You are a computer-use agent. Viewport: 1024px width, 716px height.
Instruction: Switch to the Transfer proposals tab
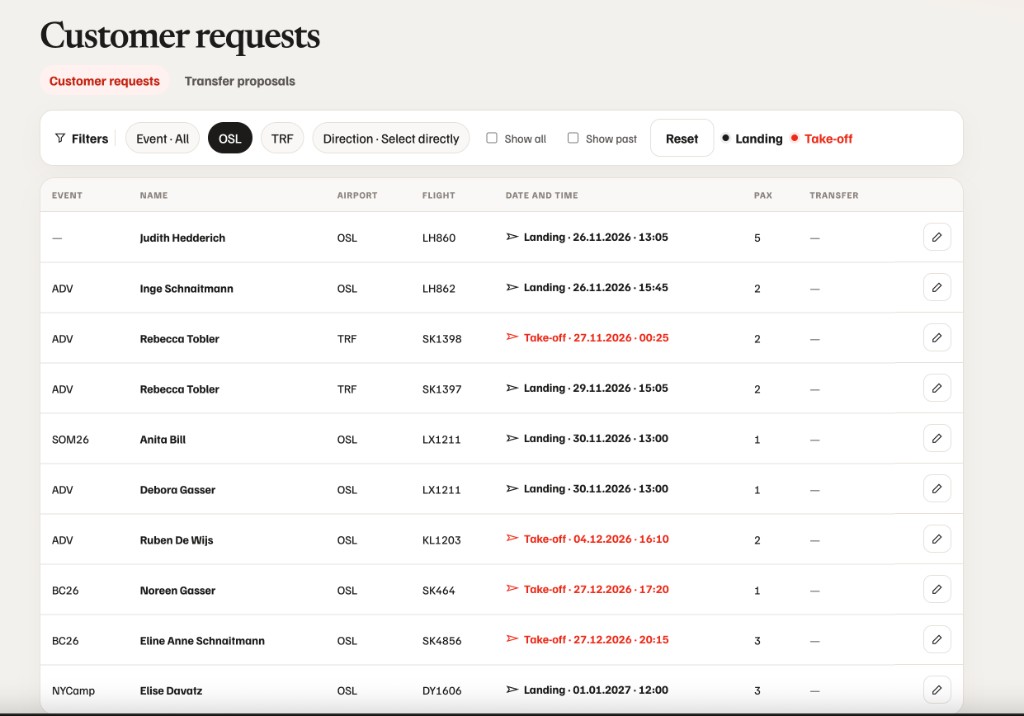coord(240,81)
